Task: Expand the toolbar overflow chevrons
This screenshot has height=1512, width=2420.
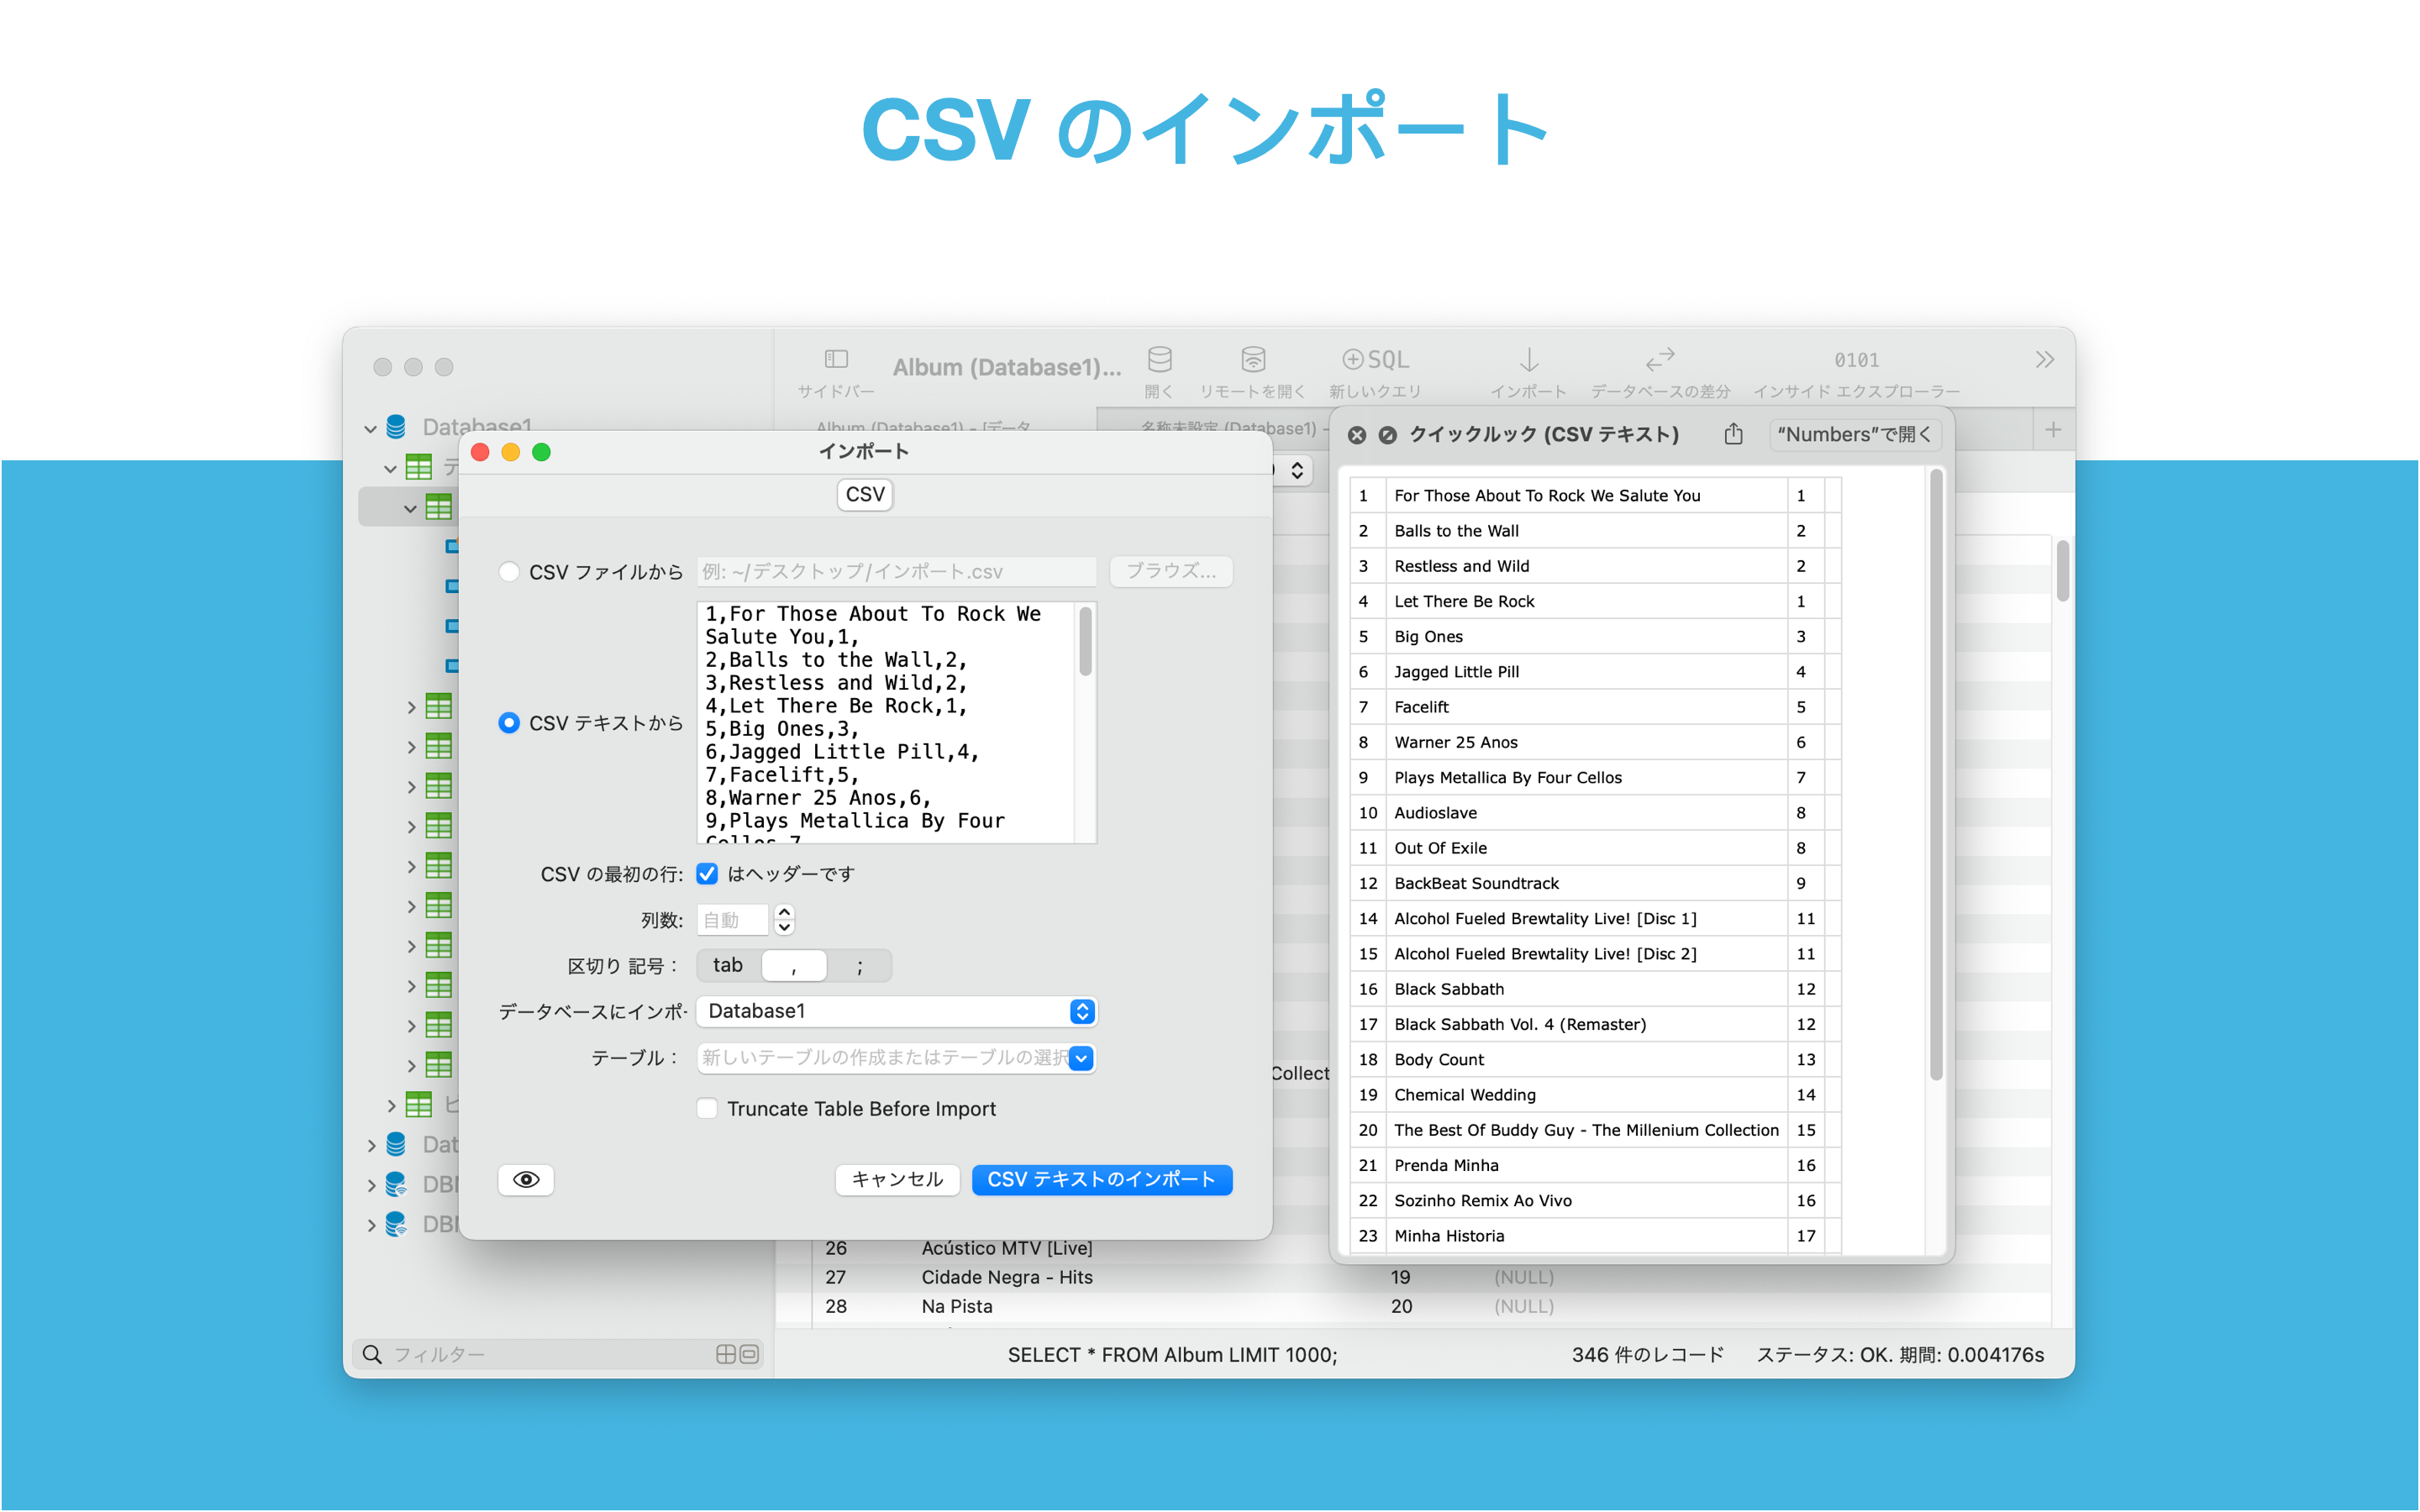Action: (2044, 360)
